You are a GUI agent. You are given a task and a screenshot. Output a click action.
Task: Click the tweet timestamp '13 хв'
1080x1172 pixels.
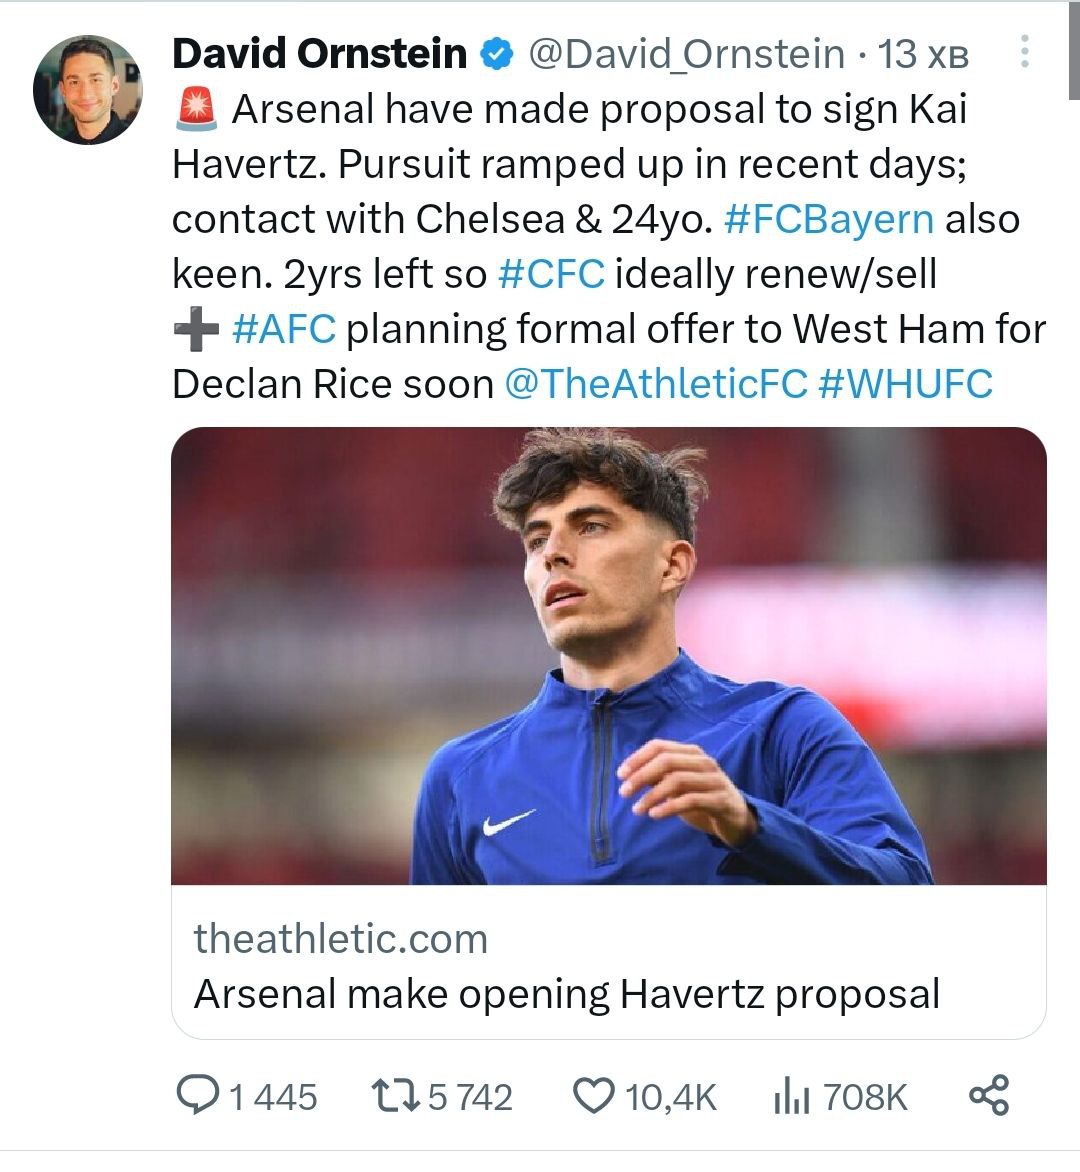(923, 54)
